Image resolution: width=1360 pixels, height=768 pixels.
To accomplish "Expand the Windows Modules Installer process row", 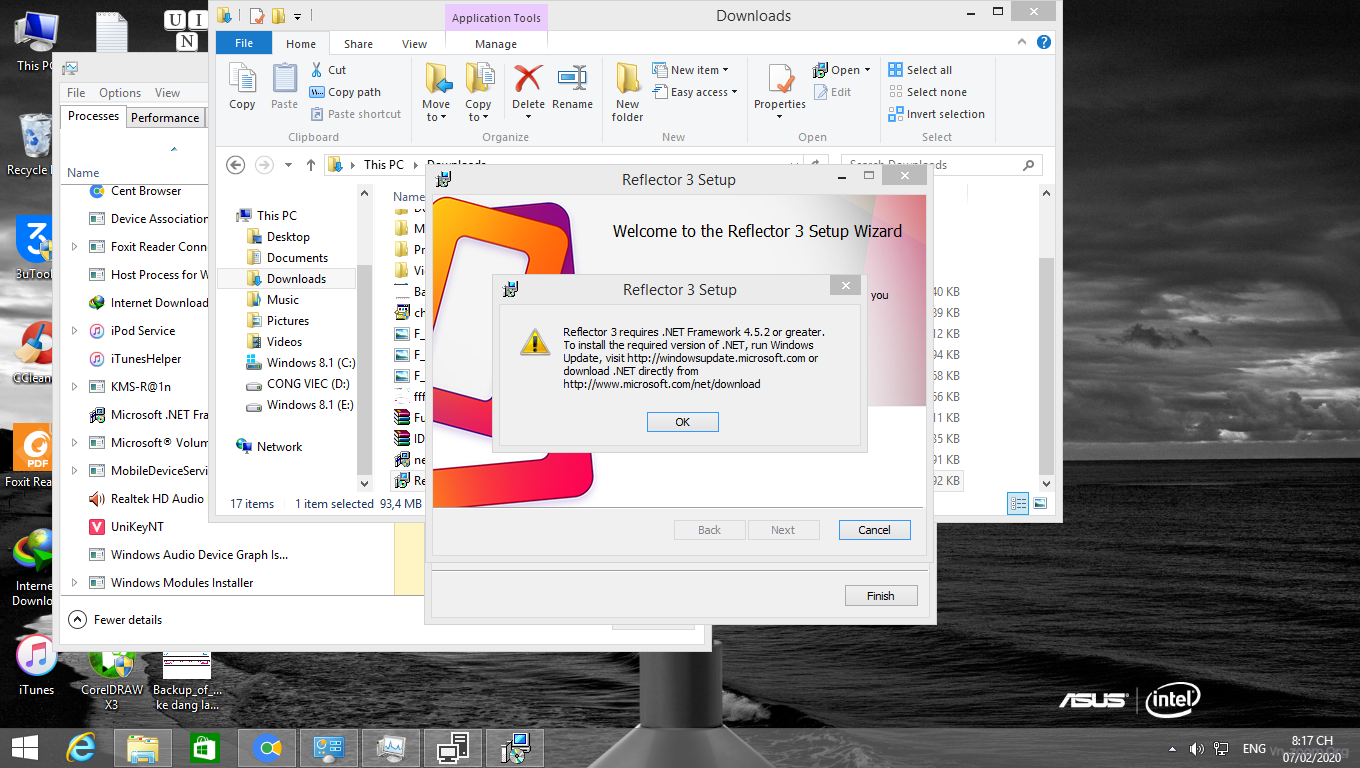I will click(75, 583).
